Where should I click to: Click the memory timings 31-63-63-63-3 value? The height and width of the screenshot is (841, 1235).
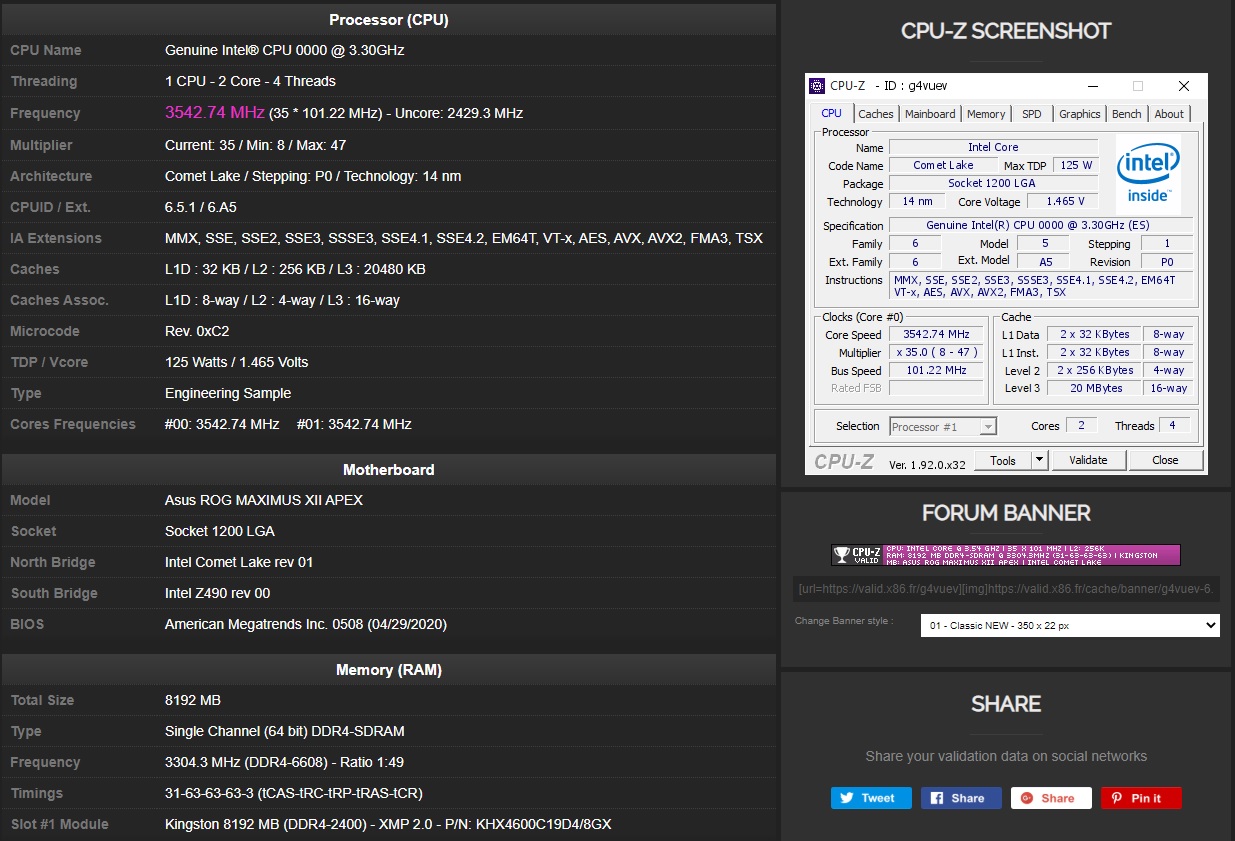pos(294,793)
